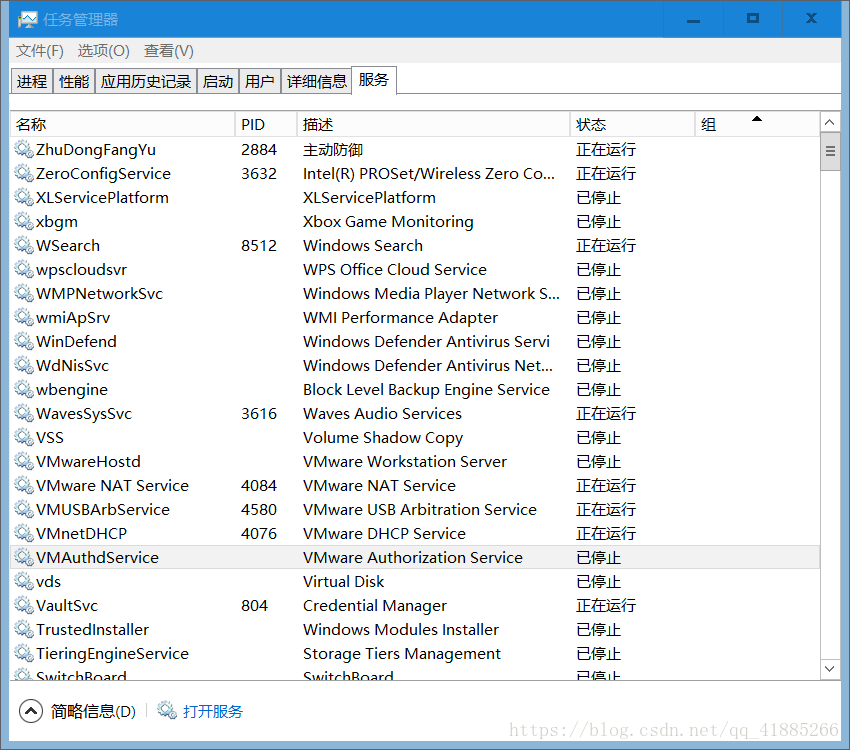850x750 pixels.
Task: Click PID 4084 in the list
Action: click(x=259, y=485)
